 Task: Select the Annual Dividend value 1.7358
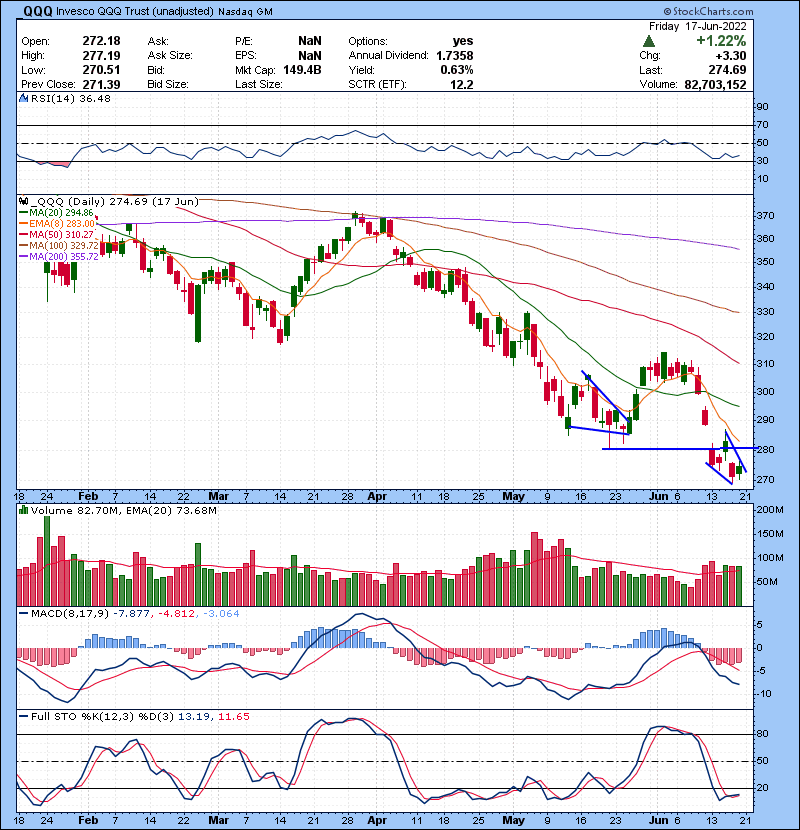pyautogui.click(x=455, y=55)
